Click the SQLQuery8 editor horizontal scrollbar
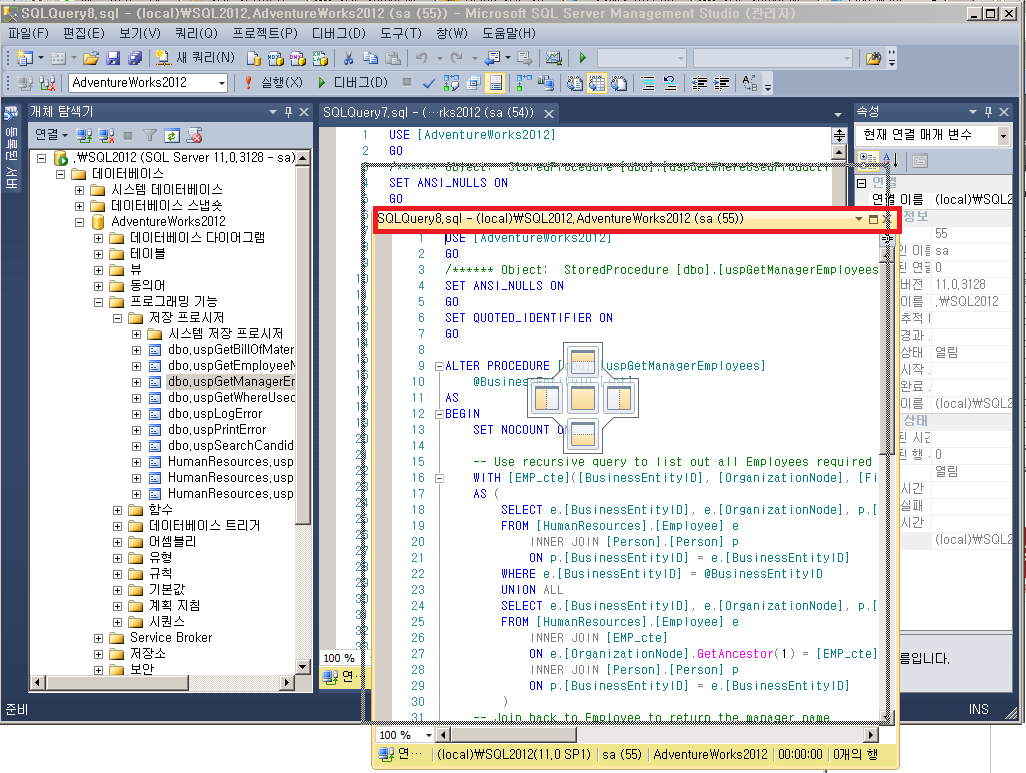The height and width of the screenshot is (773, 1026). pyautogui.click(x=657, y=735)
